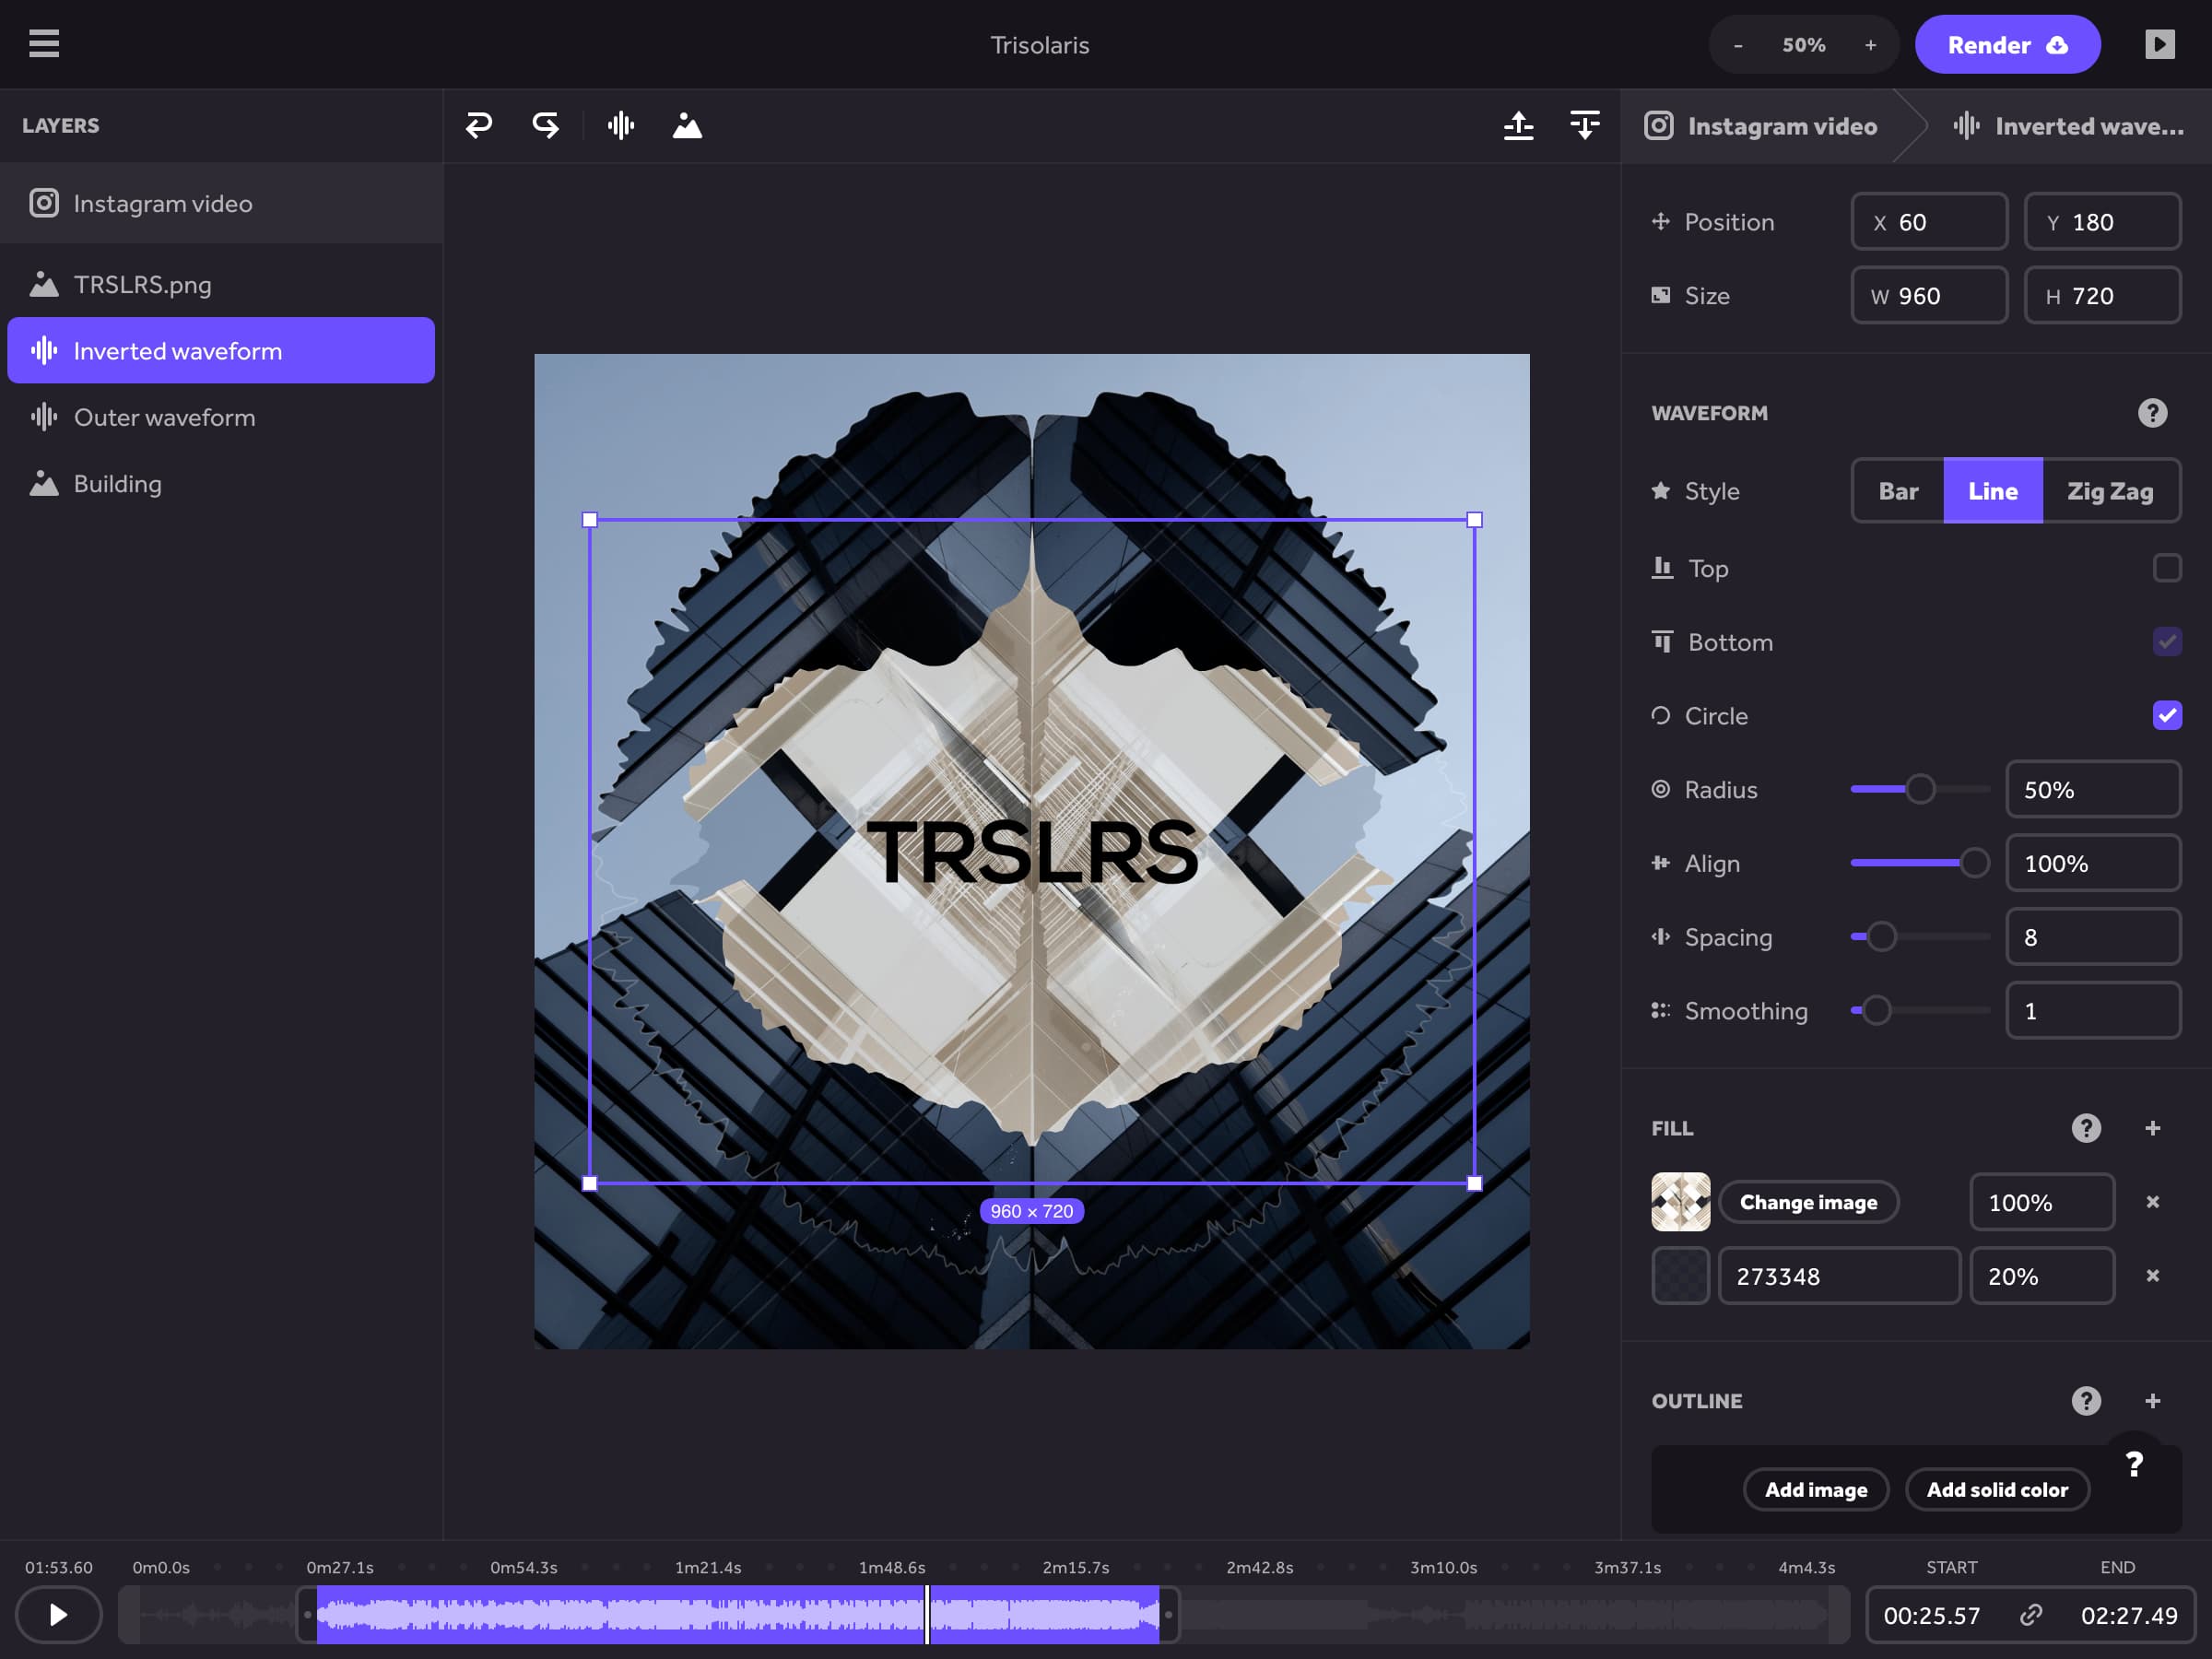Image resolution: width=2212 pixels, height=1659 pixels.
Task: Open the Waveform section help icon
Action: tap(2152, 413)
